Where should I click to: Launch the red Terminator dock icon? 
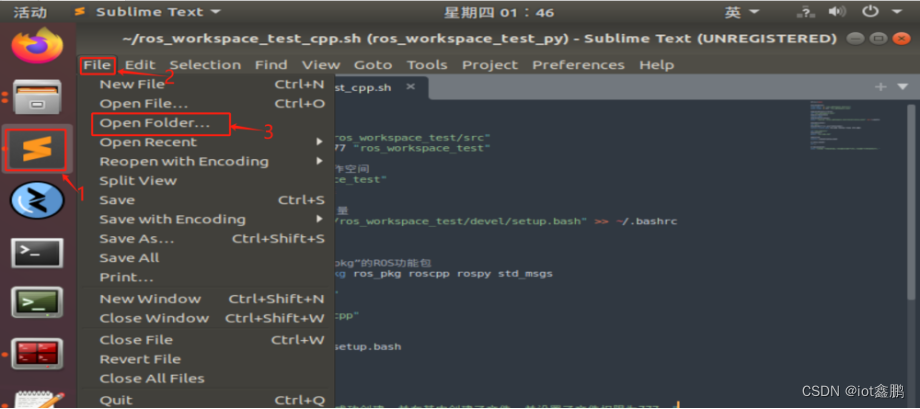tap(38, 354)
